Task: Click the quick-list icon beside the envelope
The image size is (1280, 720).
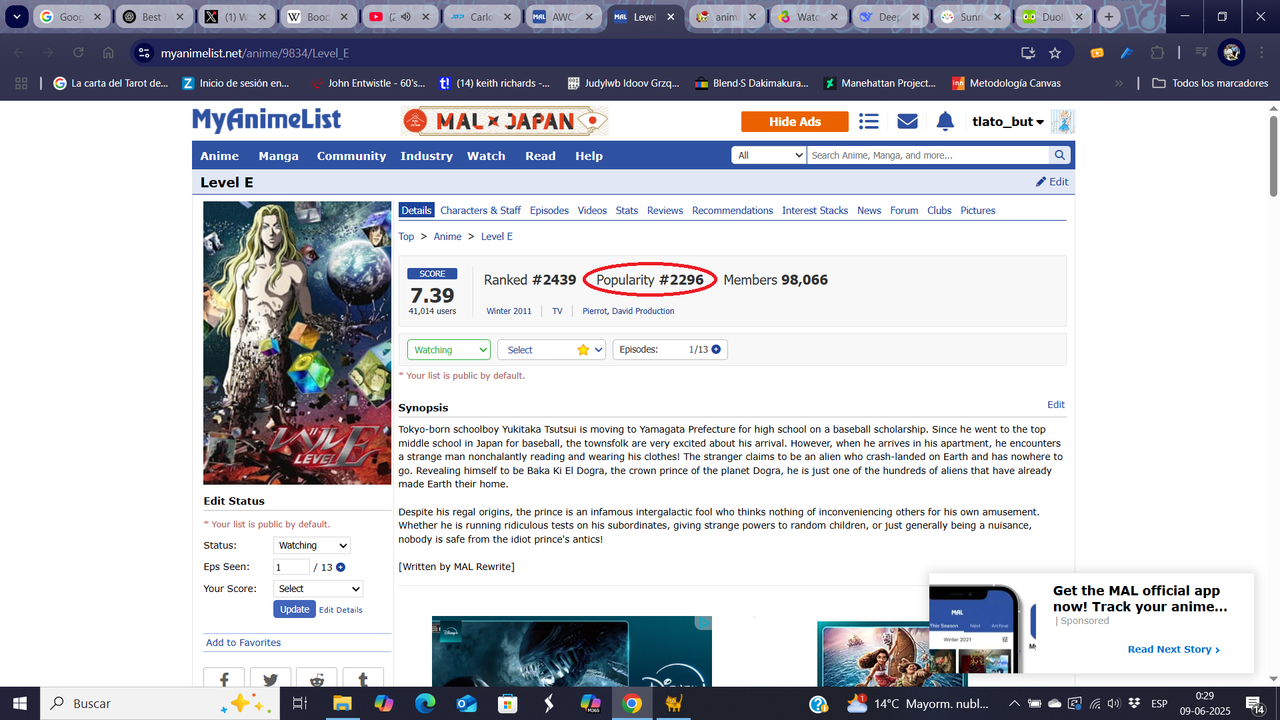Action: pos(868,121)
